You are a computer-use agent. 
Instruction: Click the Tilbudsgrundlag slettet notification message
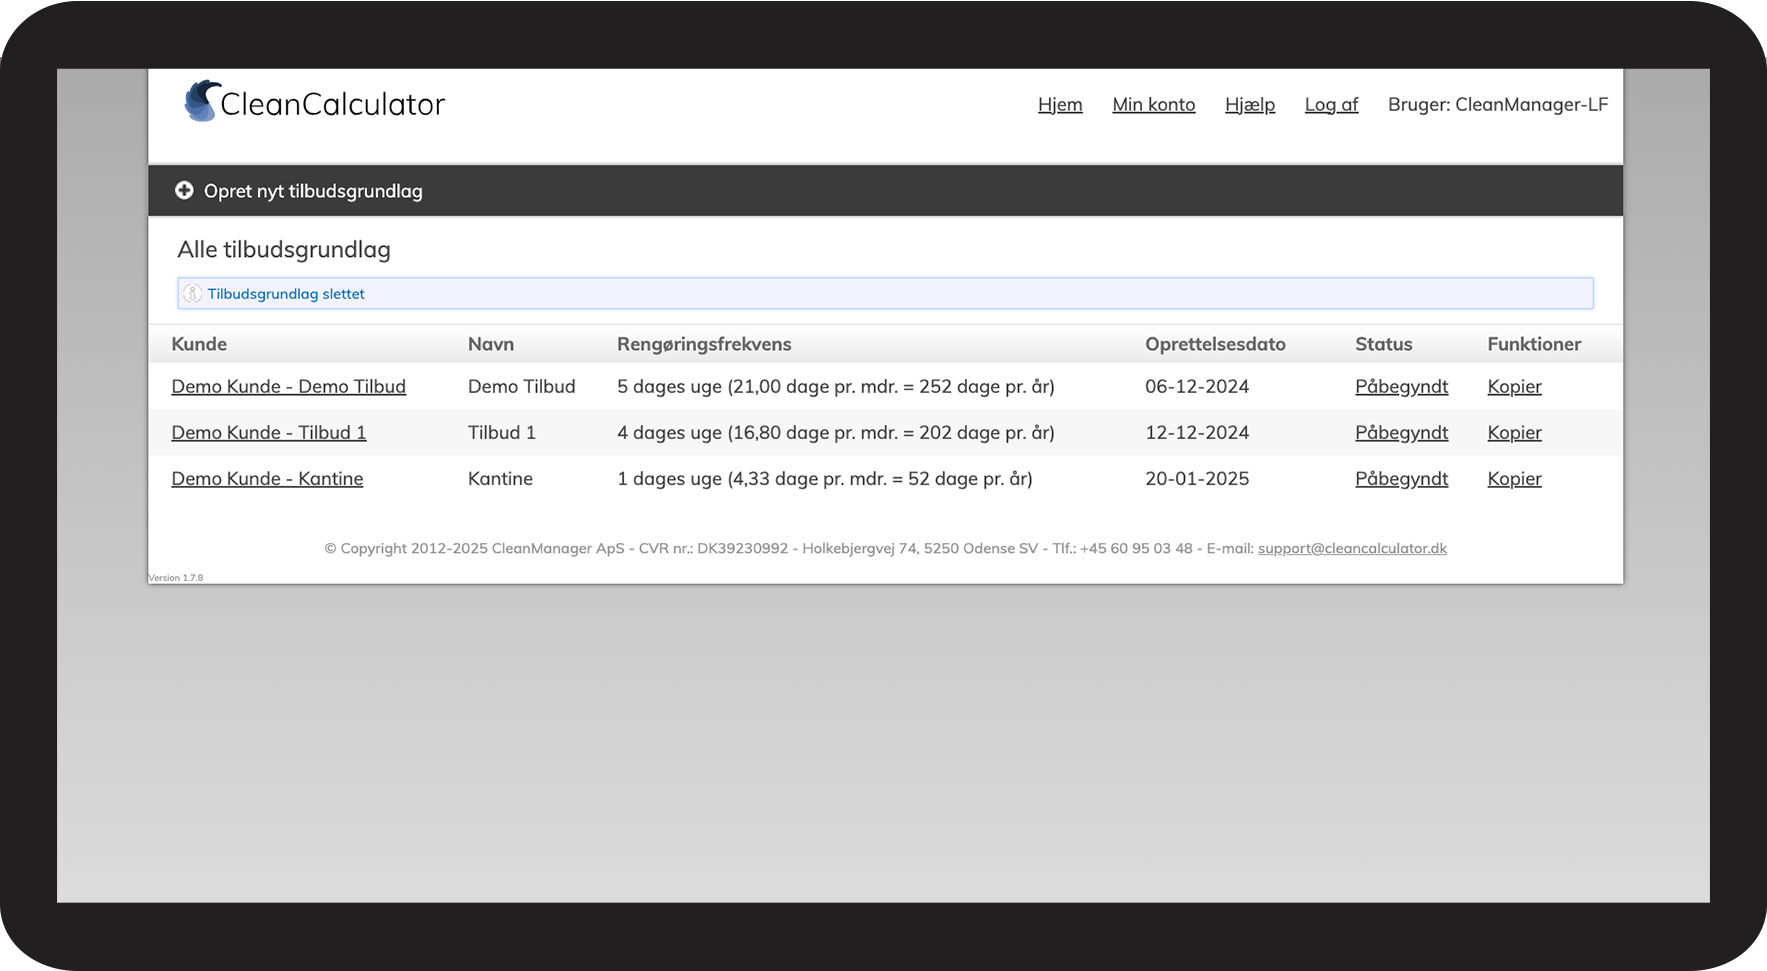[286, 294]
